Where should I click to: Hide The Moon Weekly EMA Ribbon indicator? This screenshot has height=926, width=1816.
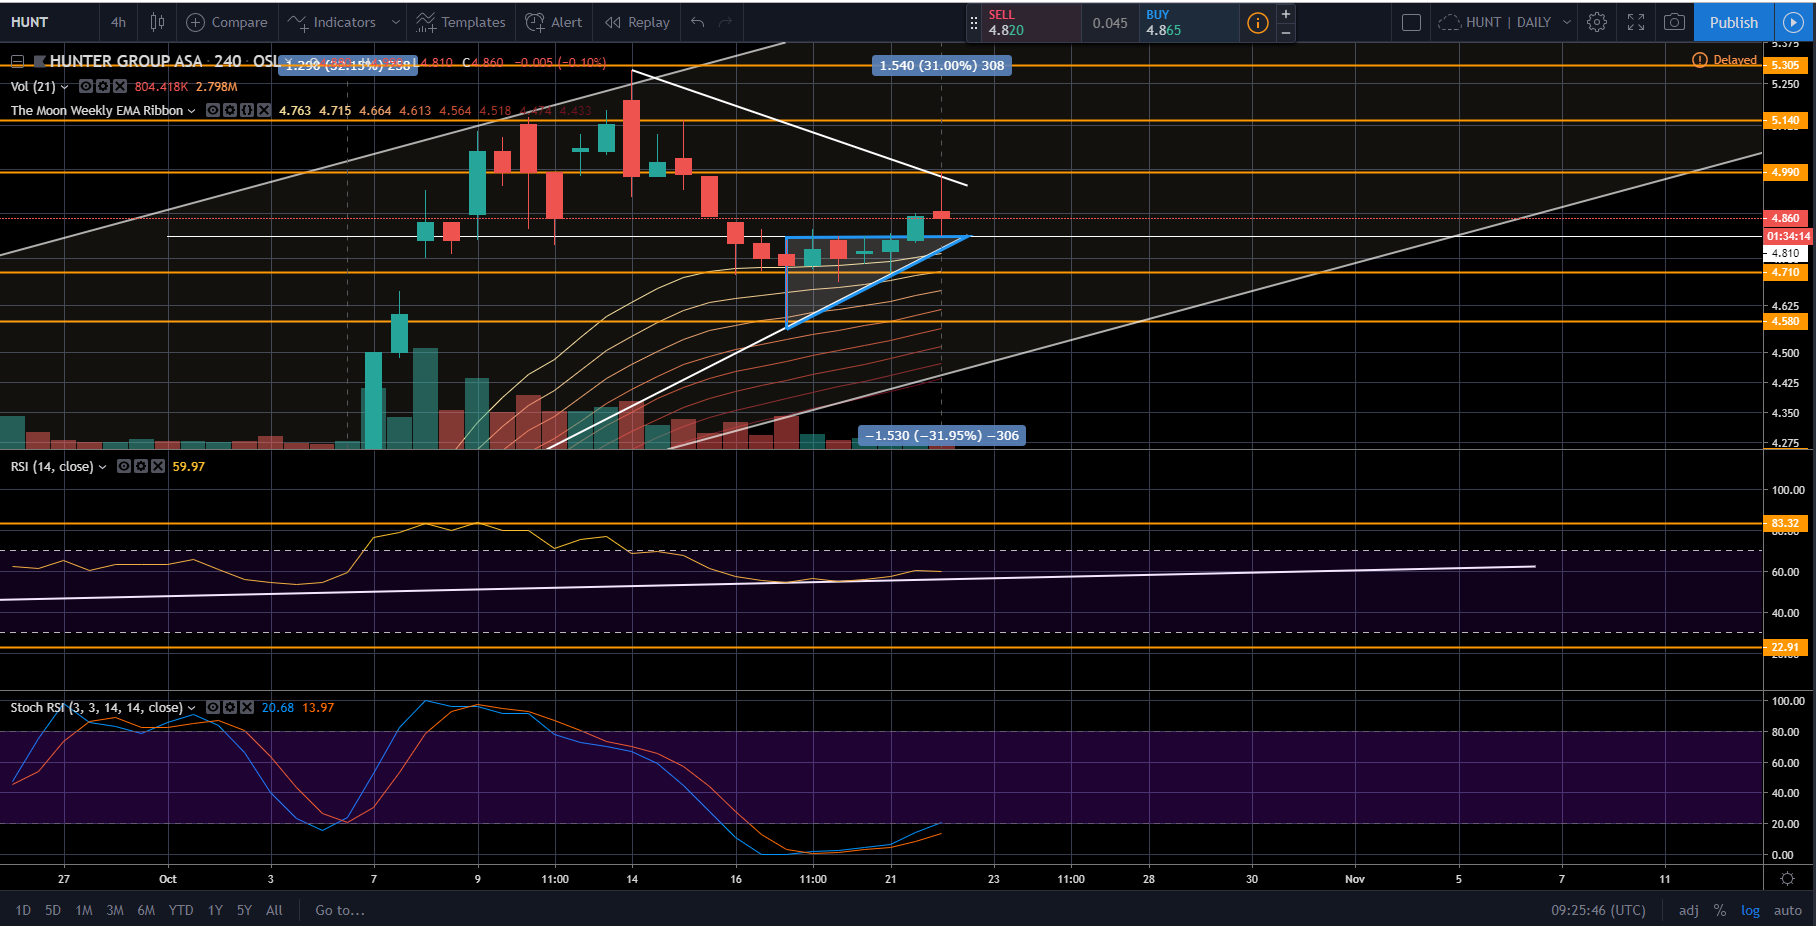(x=213, y=111)
